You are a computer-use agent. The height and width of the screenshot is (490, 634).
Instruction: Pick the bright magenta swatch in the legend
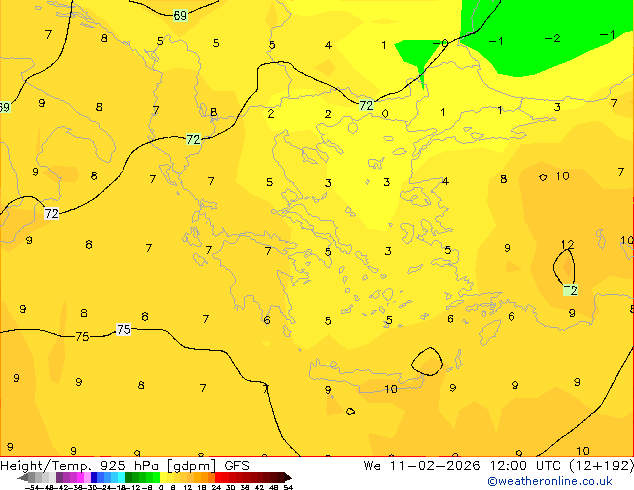pos(80,477)
